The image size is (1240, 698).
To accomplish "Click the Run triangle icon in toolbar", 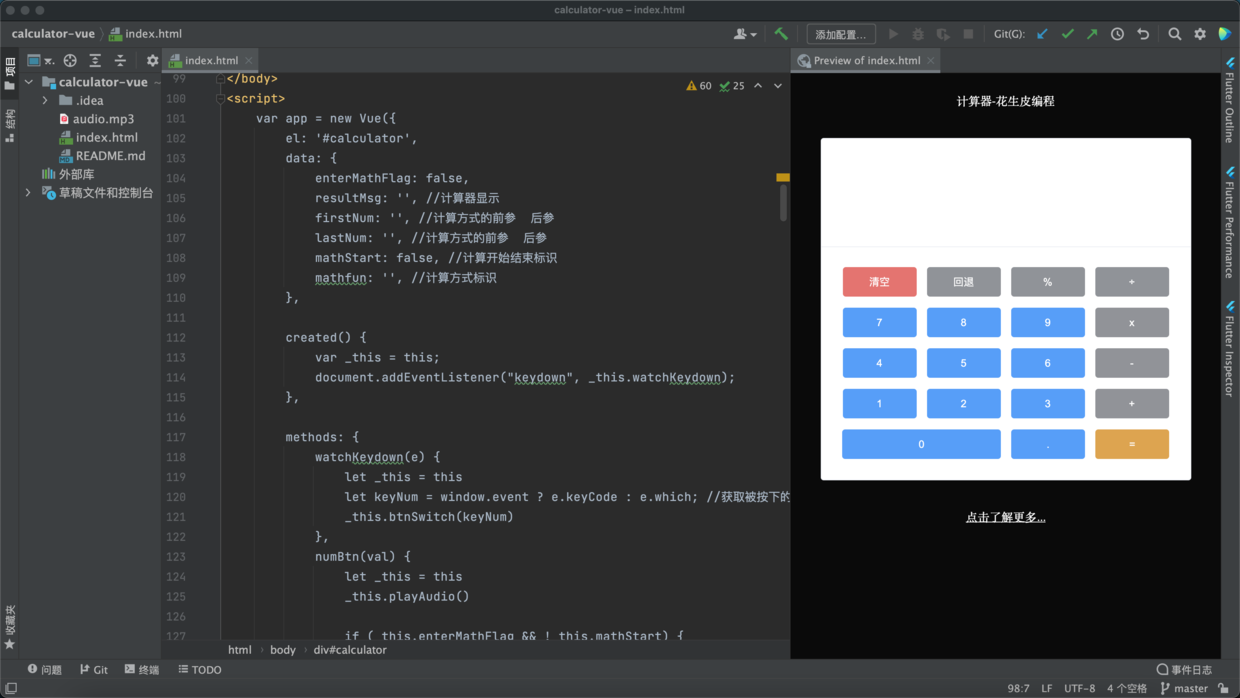I will pos(893,34).
